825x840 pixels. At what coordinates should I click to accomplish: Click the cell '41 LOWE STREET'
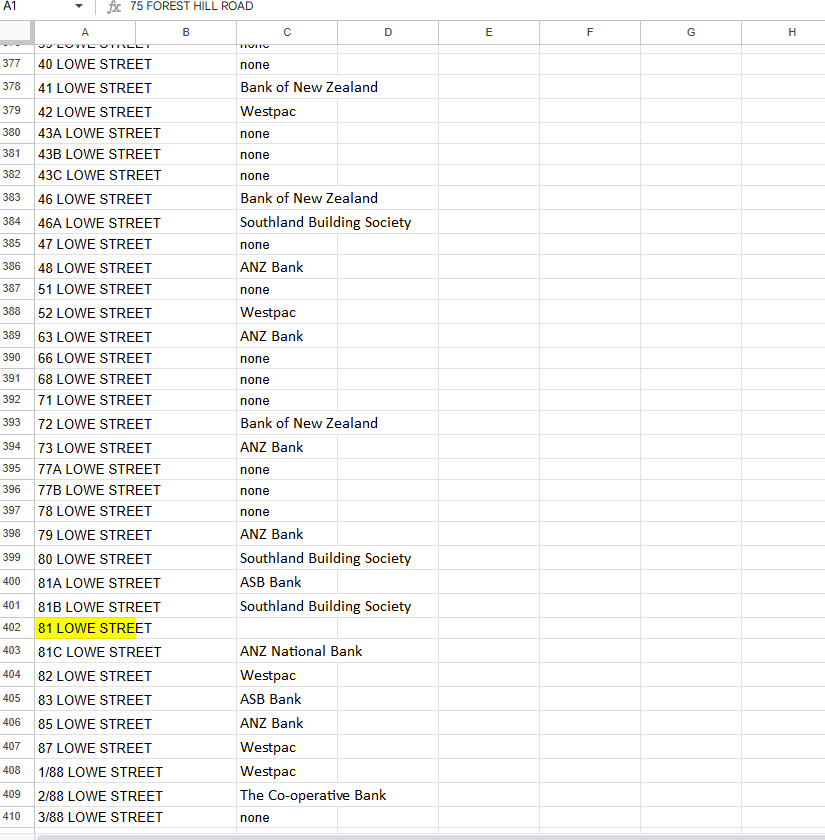point(85,87)
